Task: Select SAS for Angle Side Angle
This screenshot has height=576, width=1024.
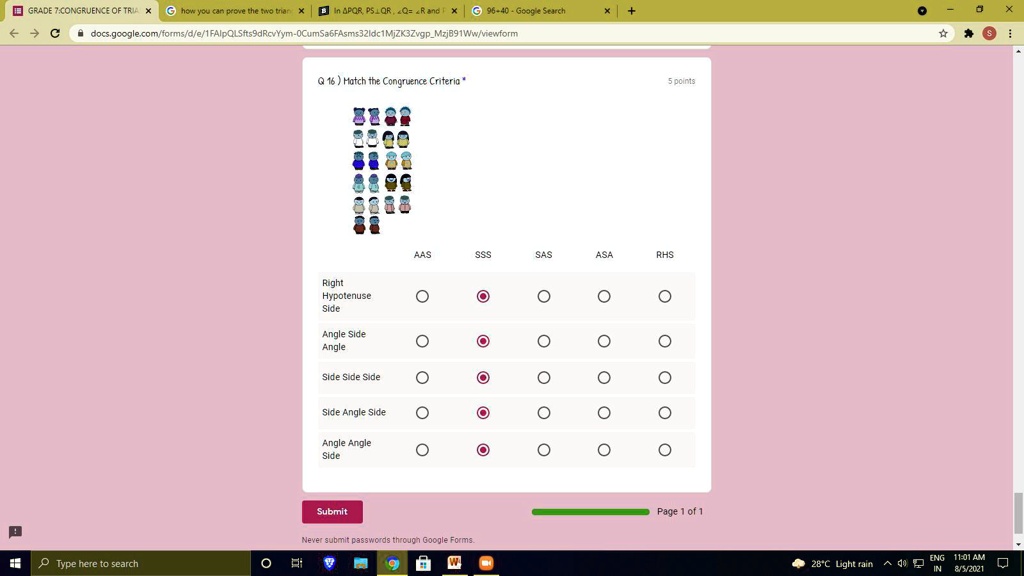Action: click(x=543, y=341)
